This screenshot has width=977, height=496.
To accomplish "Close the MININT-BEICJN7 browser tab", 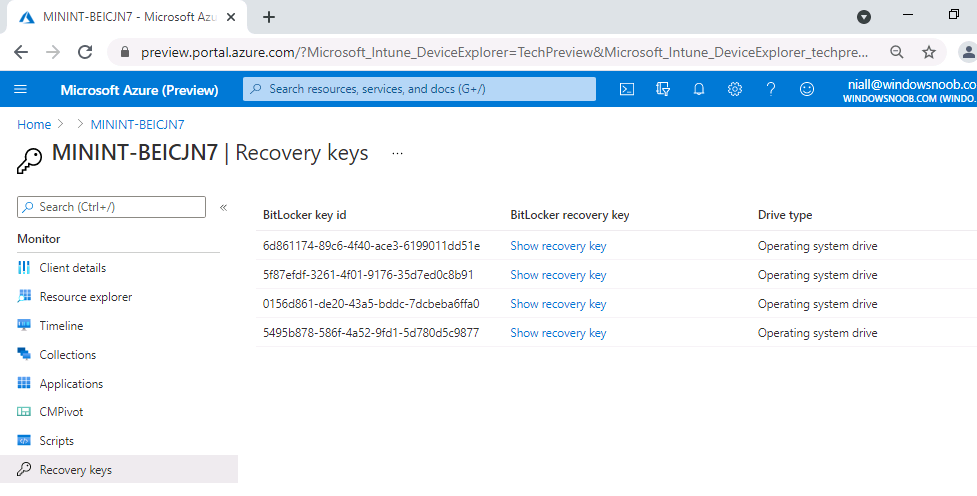I will coord(231,17).
